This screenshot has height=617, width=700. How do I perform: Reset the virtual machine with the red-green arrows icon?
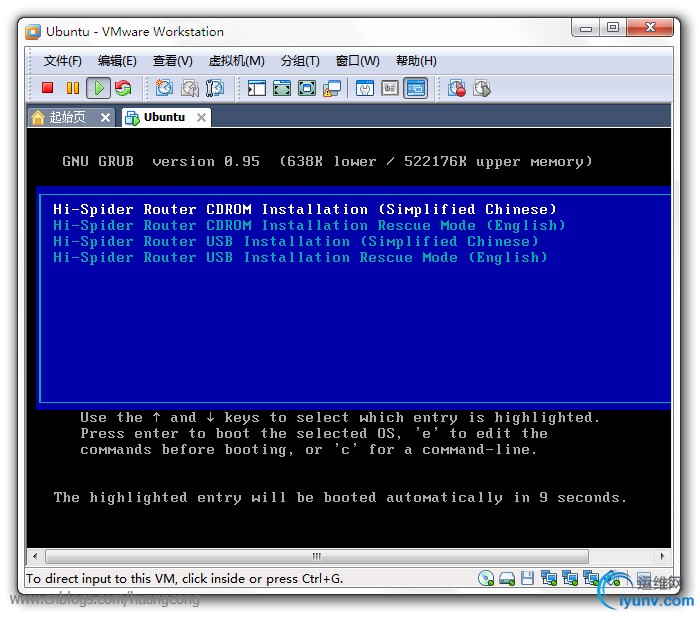(x=123, y=88)
